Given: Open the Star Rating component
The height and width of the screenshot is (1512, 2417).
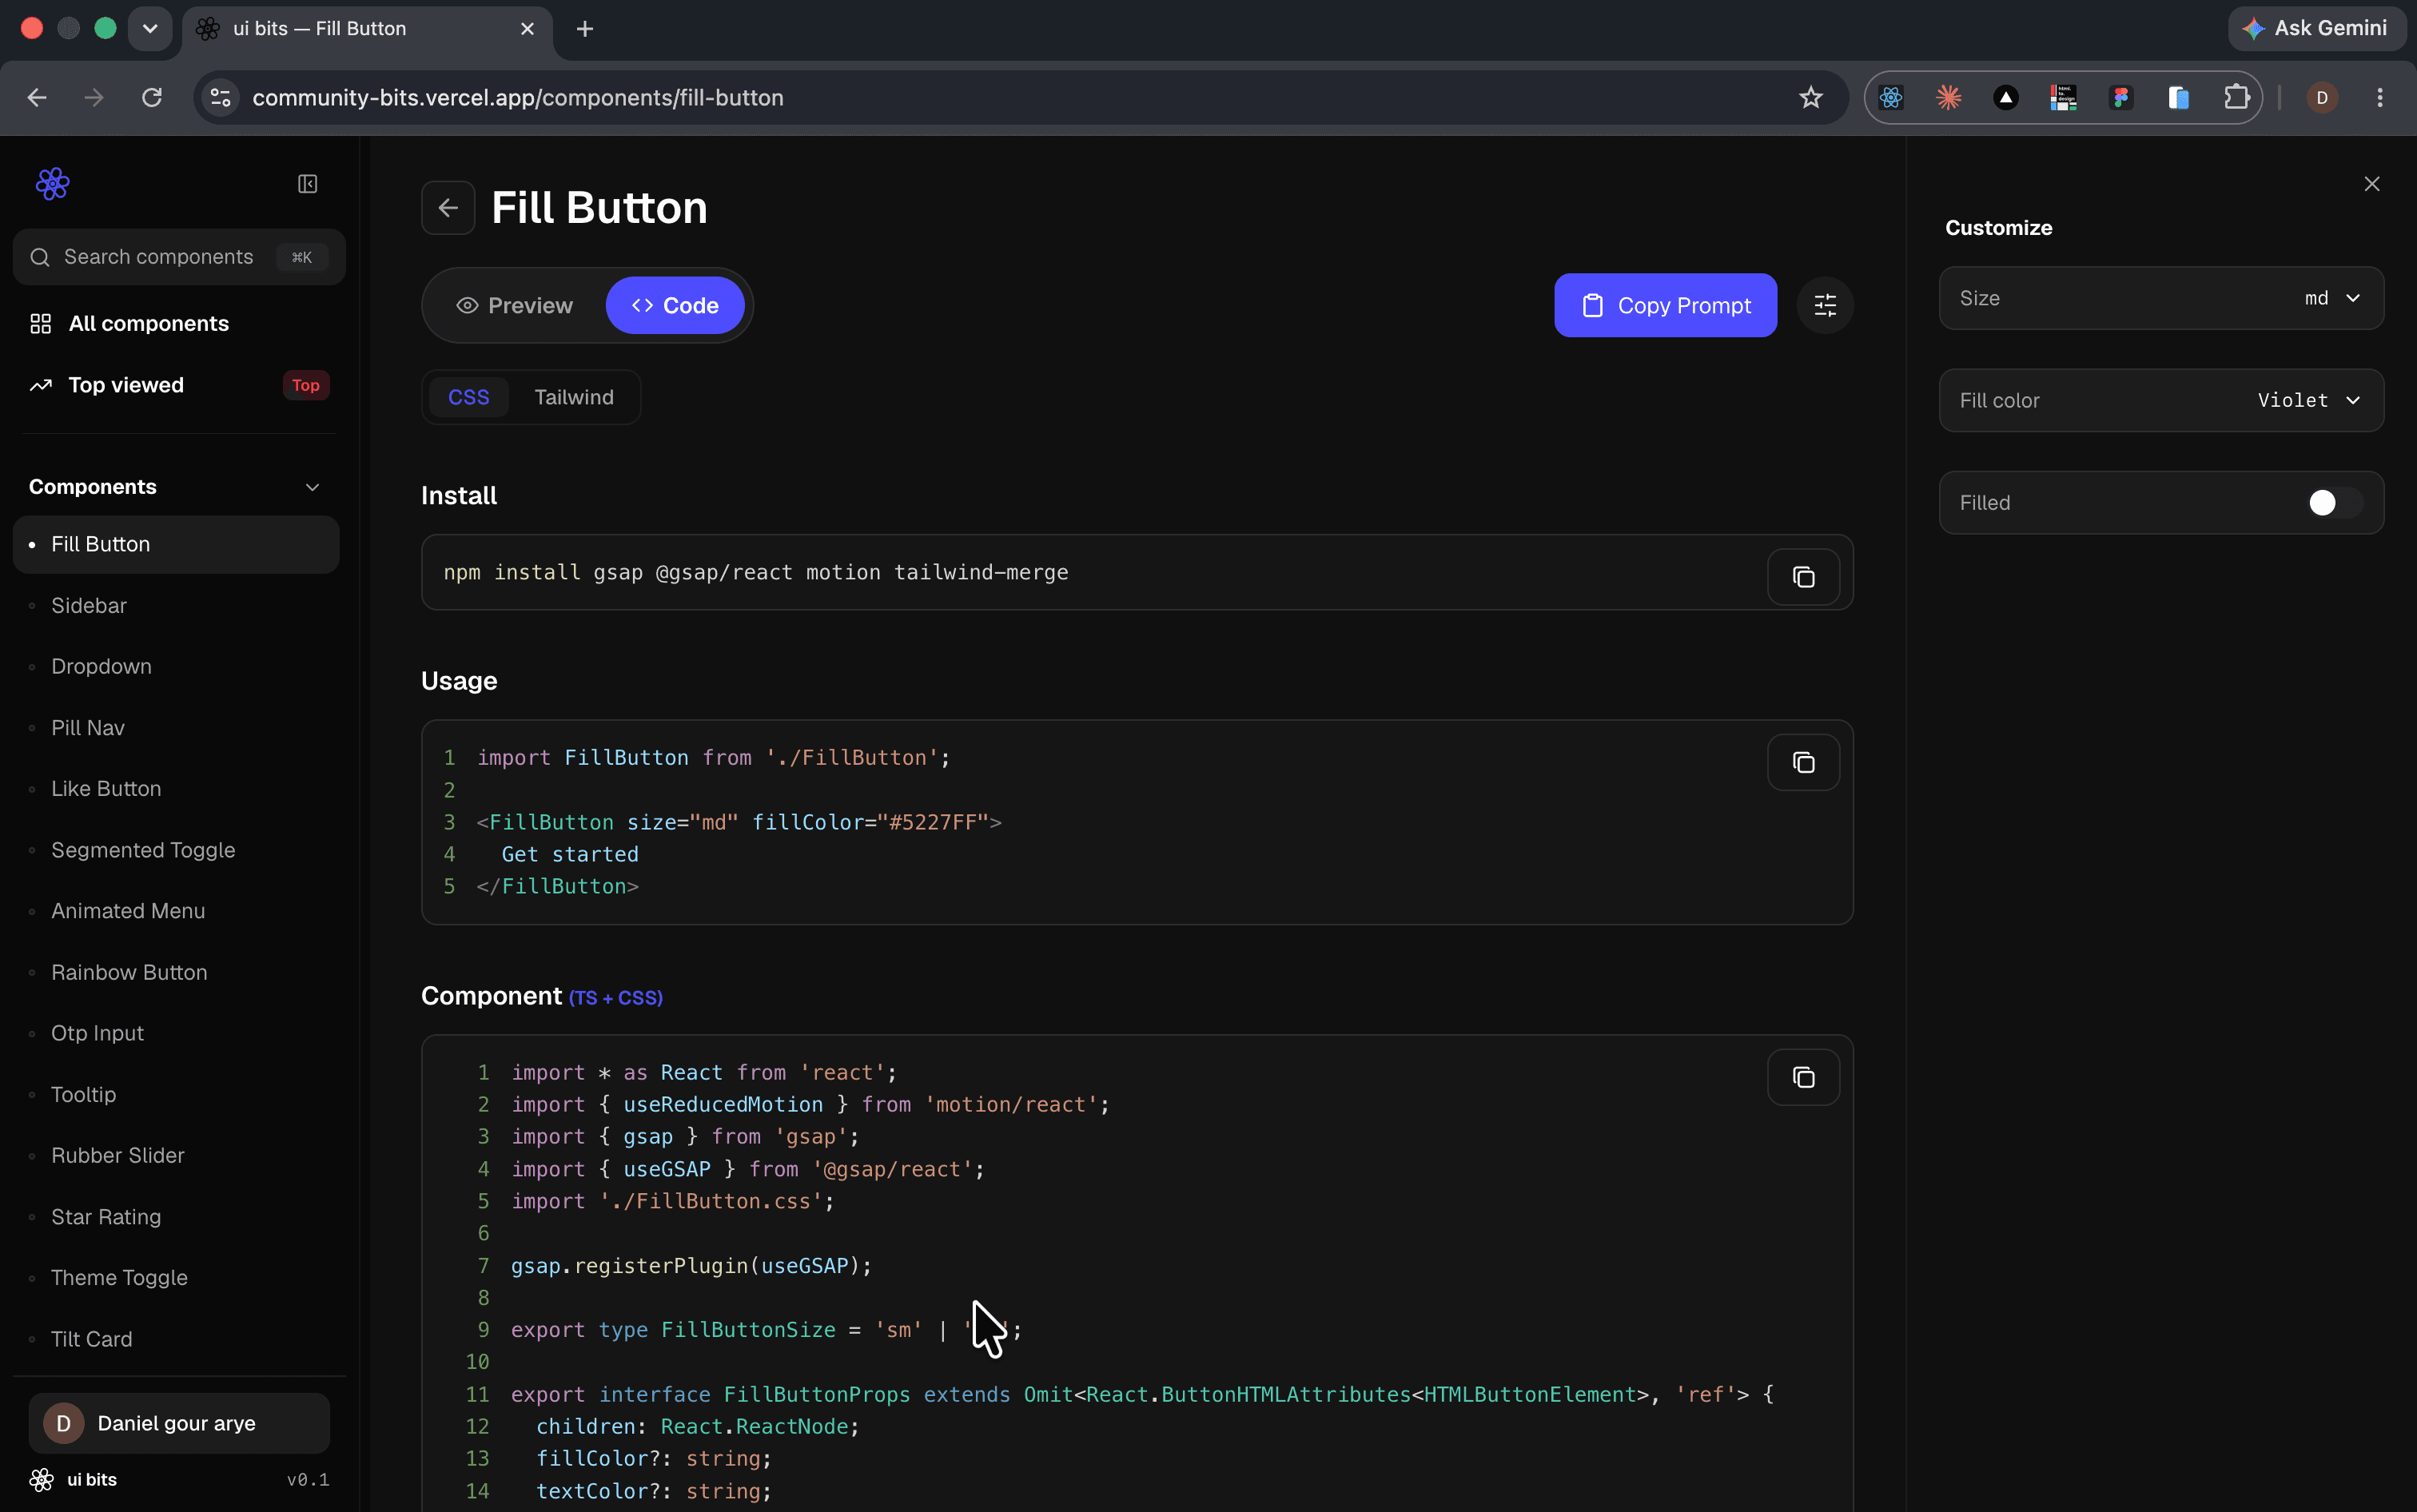Looking at the screenshot, I should point(176,1217).
